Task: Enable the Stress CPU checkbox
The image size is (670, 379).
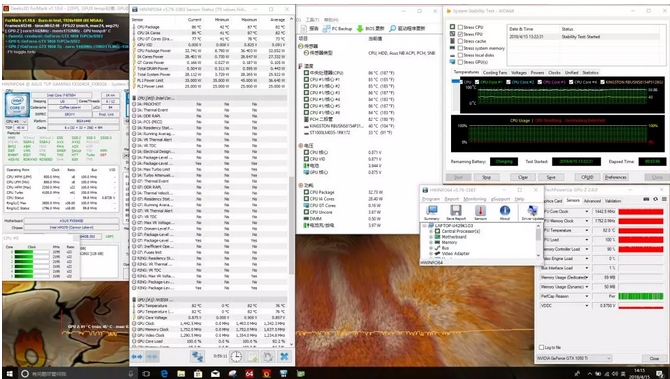Action: [460, 27]
